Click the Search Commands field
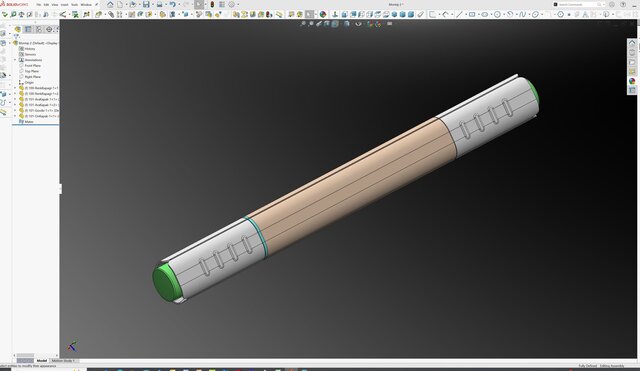The image size is (640, 371). tap(580, 4)
